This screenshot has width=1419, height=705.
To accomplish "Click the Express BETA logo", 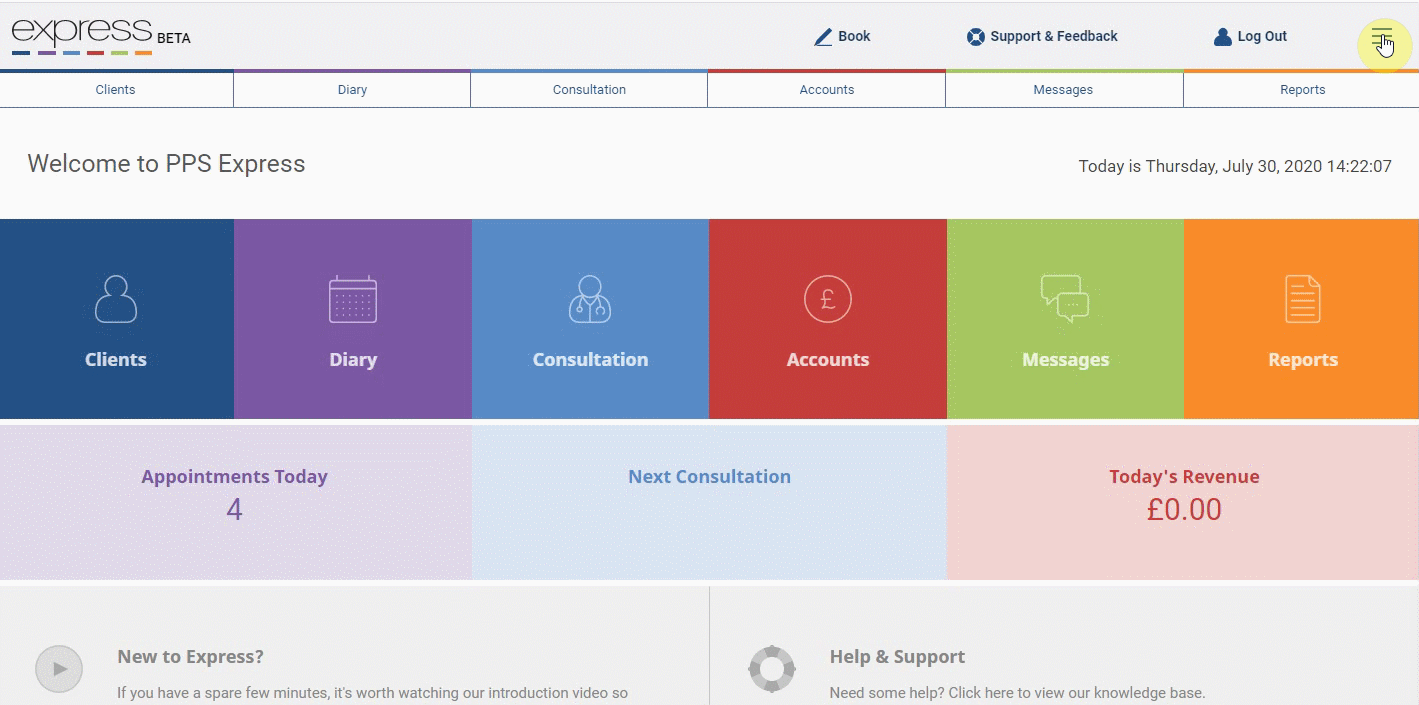I will coord(101,36).
